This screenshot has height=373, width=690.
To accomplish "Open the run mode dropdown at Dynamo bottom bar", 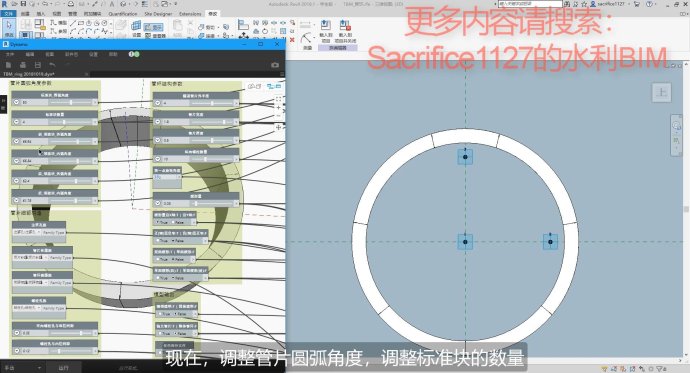I will (22, 368).
